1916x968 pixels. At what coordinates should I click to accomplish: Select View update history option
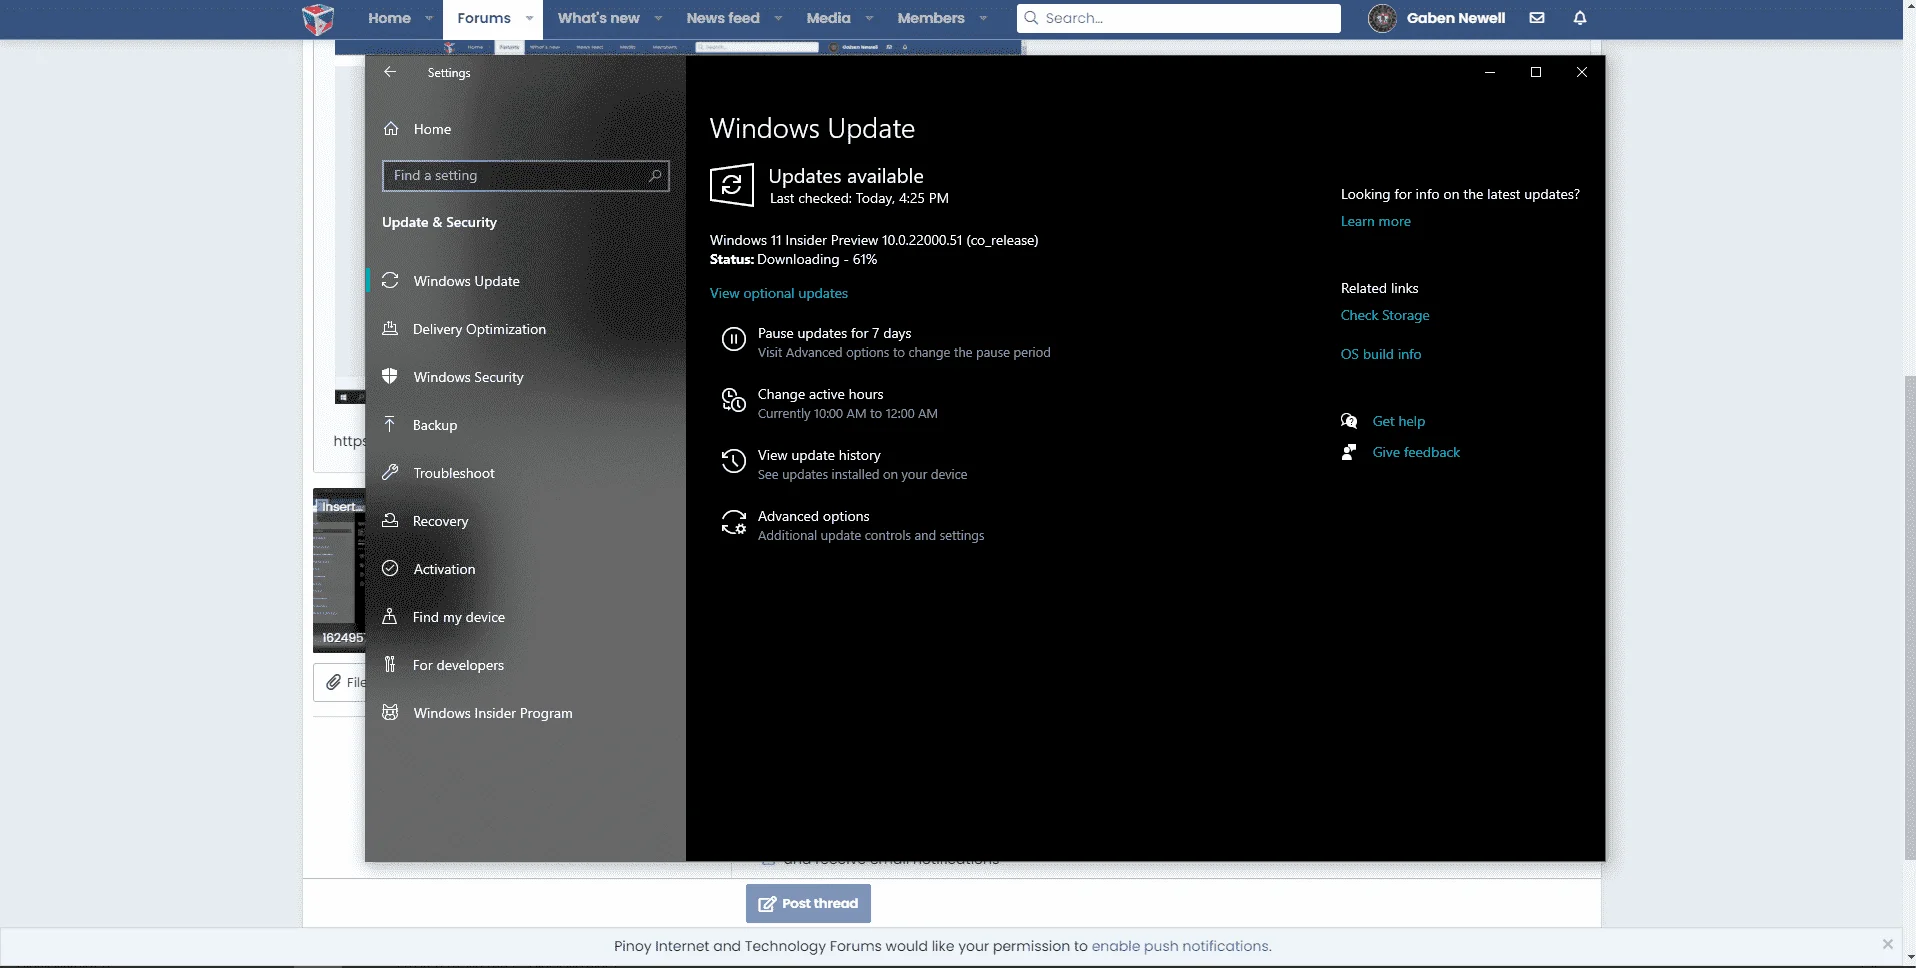tap(819, 455)
